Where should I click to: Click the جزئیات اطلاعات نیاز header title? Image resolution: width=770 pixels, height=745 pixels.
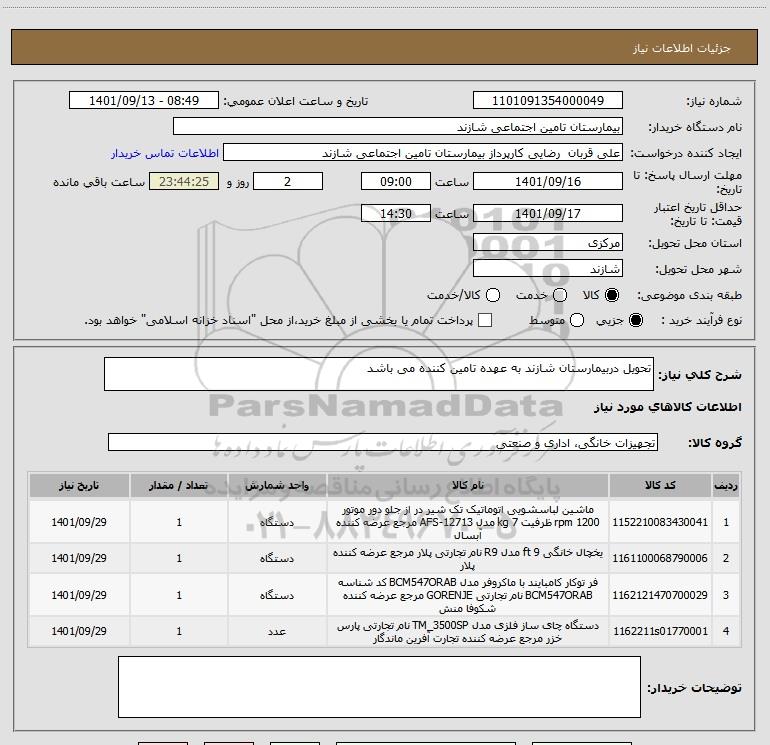pyautogui.click(x=682, y=48)
